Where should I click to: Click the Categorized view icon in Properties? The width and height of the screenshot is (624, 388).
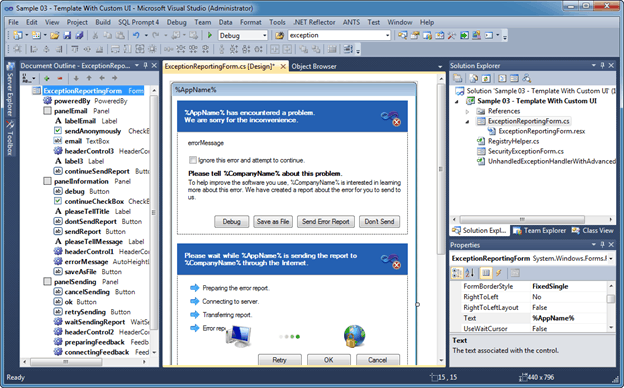tap(457, 273)
